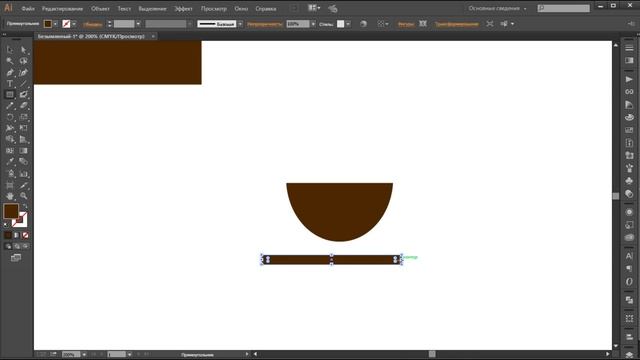
Task: Enable Draw Inside mode
Action: pyautogui.click(x=26, y=247)
